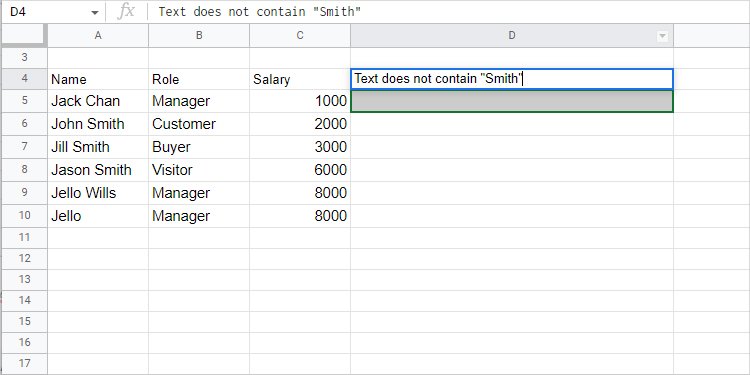
Task: Select the cell containing Visitor
Action: tap(199, 170)
